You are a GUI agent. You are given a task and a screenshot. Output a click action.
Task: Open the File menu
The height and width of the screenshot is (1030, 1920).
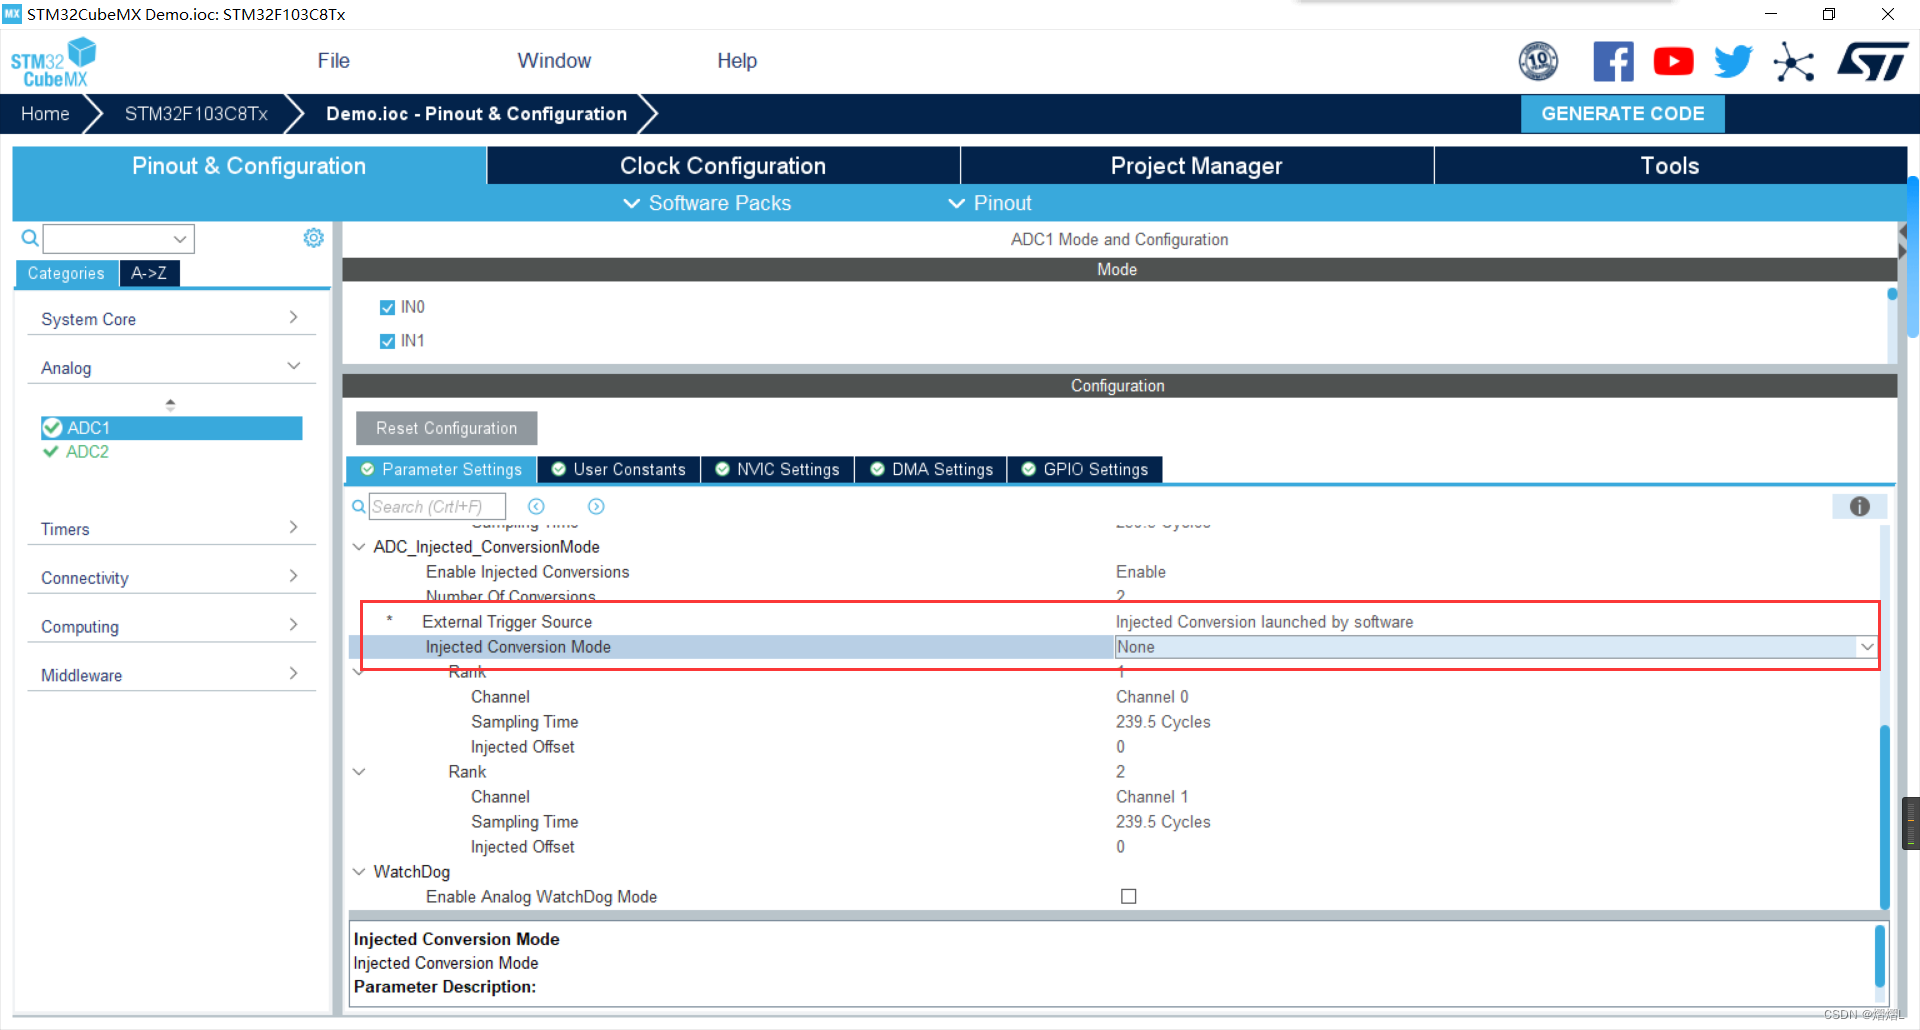pyautogui.click(x=333, y=61)
